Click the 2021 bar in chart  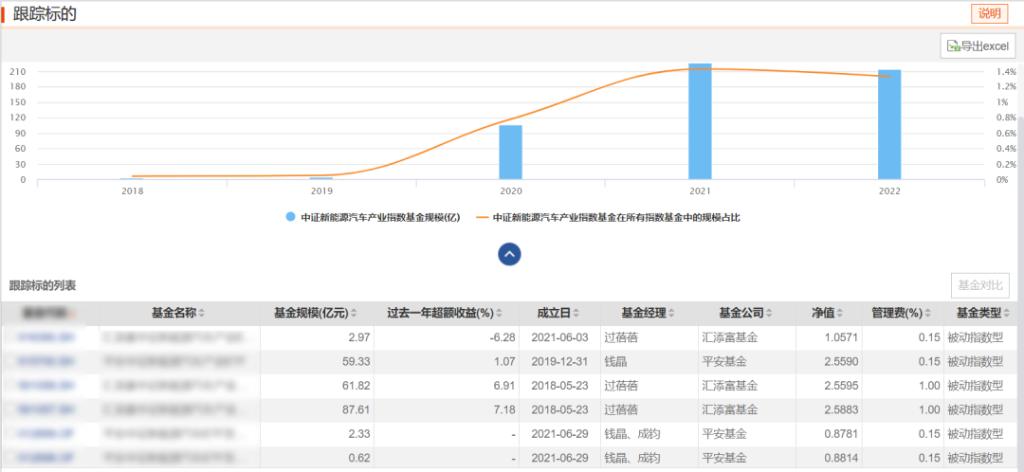coord(700,122)
